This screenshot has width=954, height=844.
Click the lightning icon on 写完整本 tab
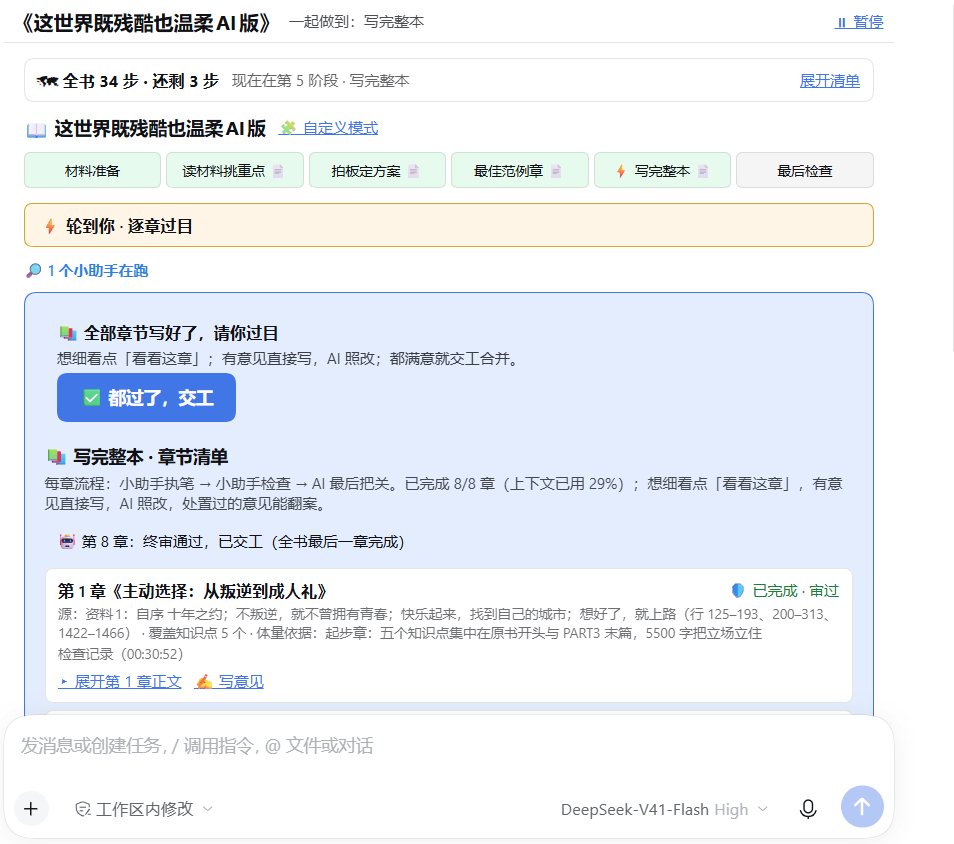click(621, 171)
